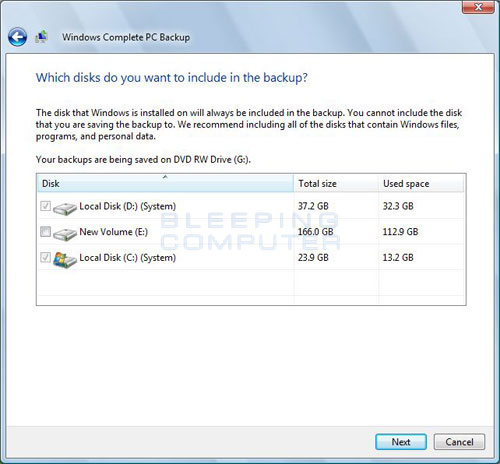Click the Local Disk (C:) checkbox
Image resolution: width=500 pixels, height=464 pixels.
pyautogui.click(x=45, y=257)
